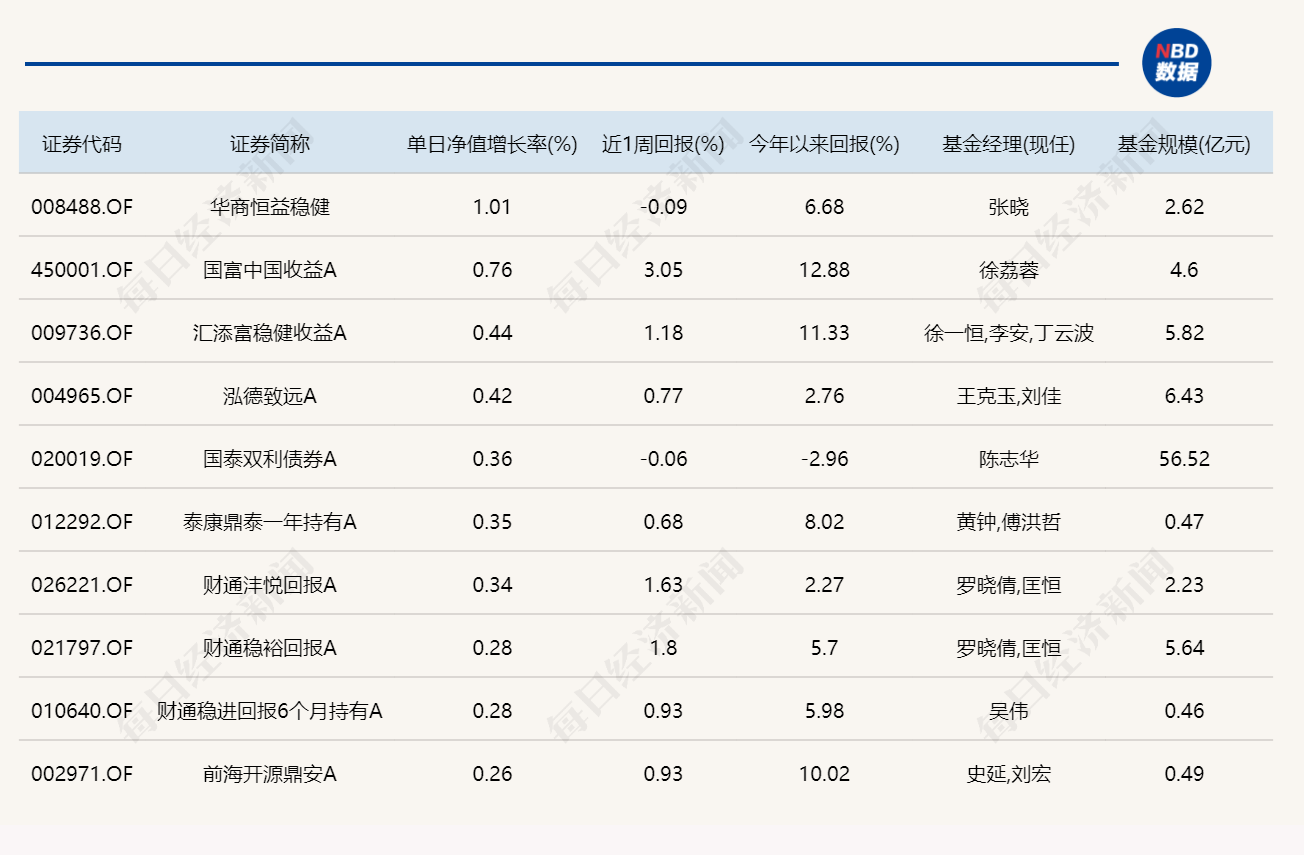Select fund name 财通稳进回报6个月持有A
This screenshot has height=855, width=1304.
coord(270,711)
